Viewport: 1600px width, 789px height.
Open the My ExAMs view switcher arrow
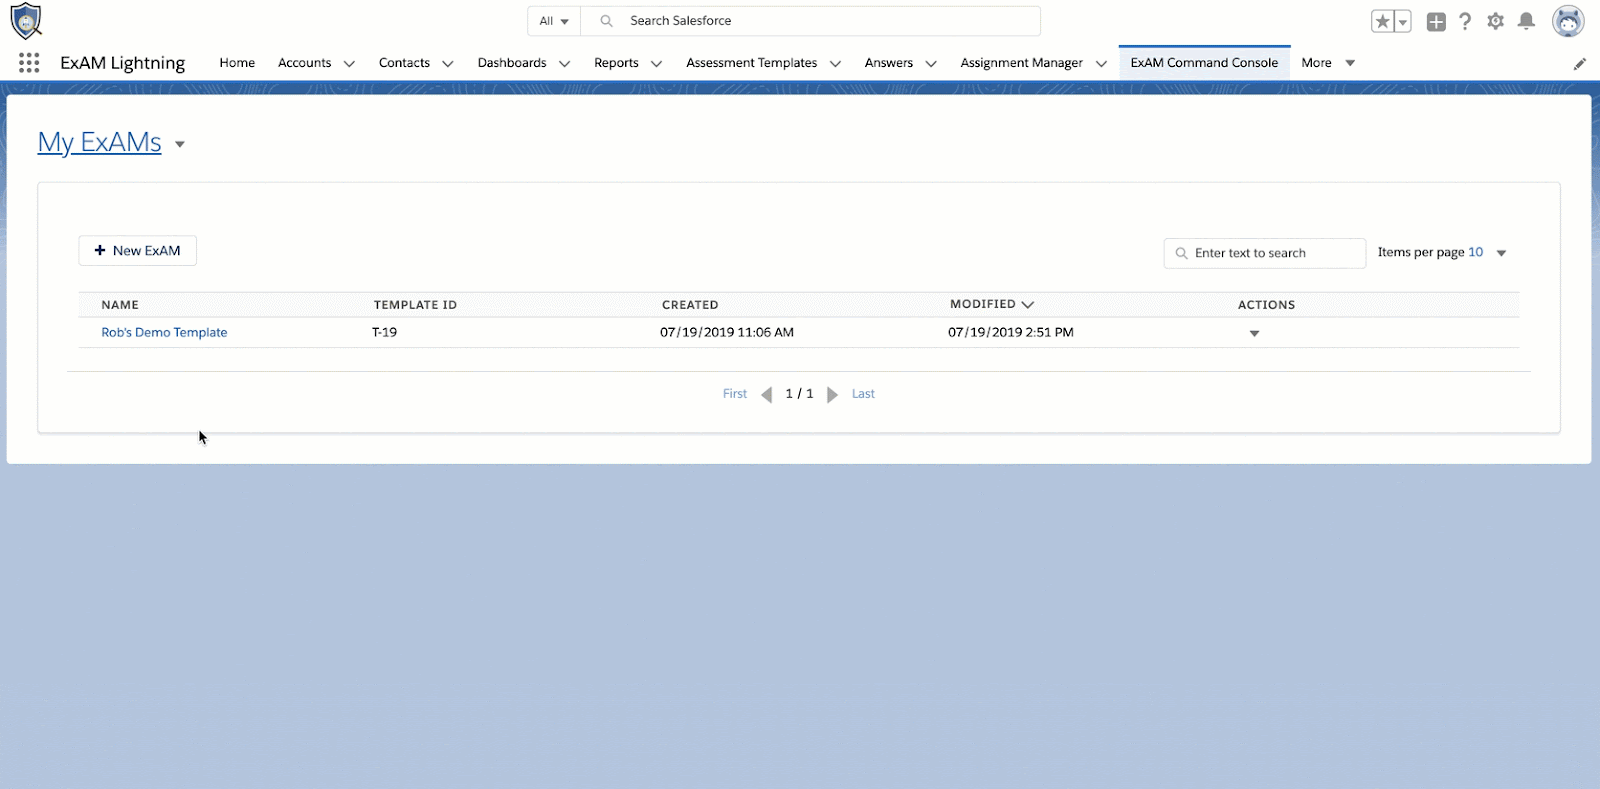180,144
